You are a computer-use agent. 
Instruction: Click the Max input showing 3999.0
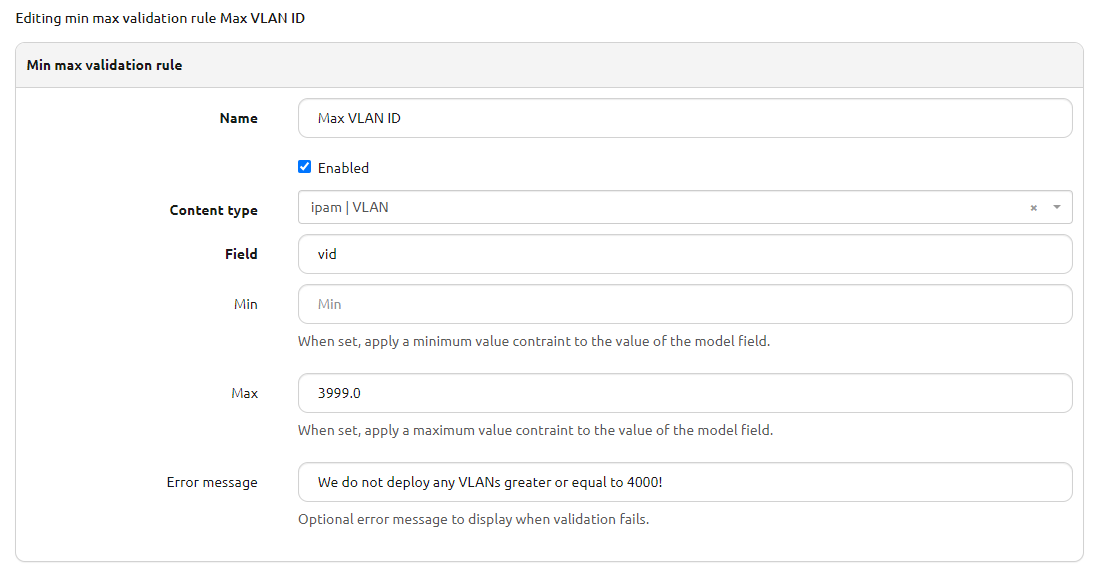(685, 393)
